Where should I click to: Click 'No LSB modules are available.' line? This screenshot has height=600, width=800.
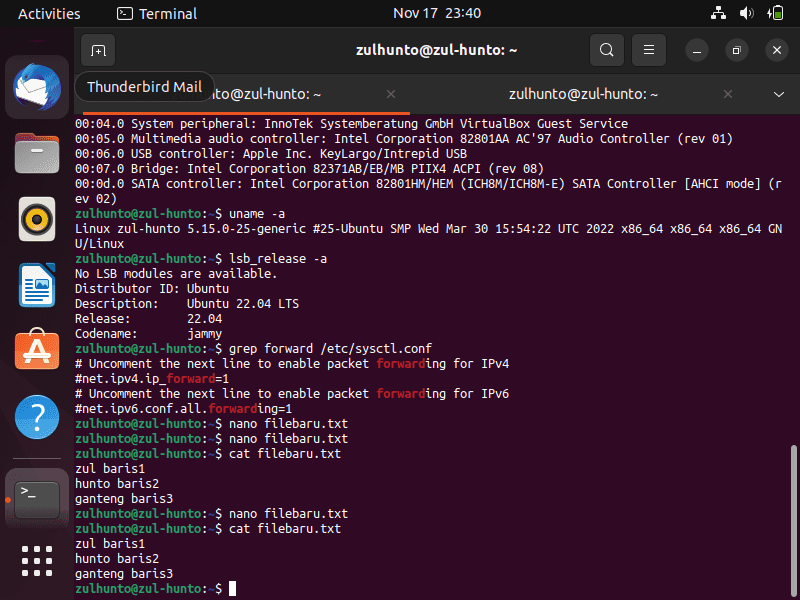(176, 273)
